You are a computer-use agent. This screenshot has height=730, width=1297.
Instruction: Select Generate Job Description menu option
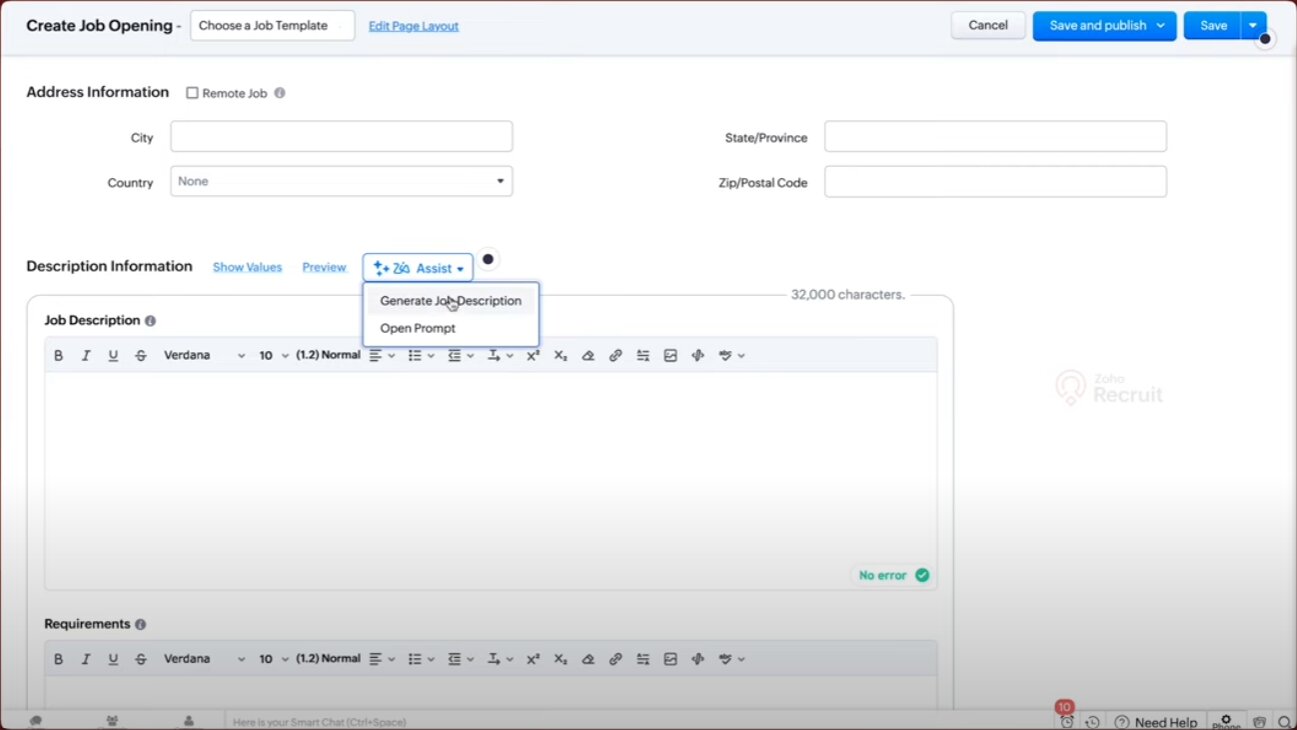tap(450, 301)
